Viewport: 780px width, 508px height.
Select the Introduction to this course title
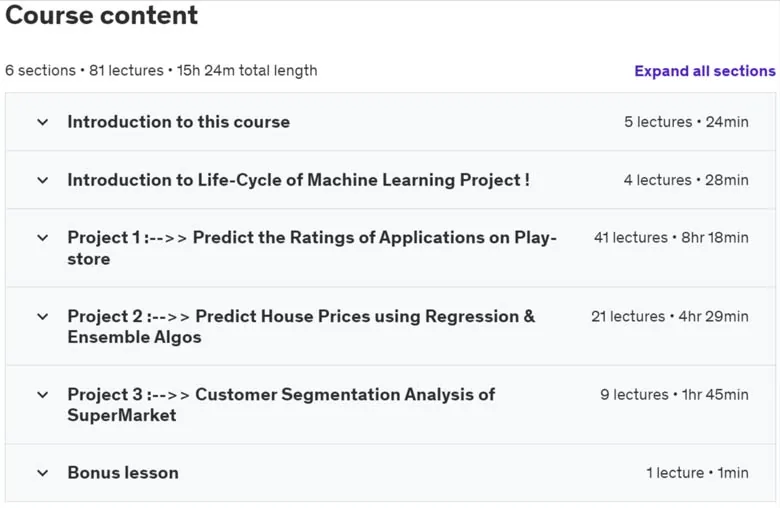179,122
